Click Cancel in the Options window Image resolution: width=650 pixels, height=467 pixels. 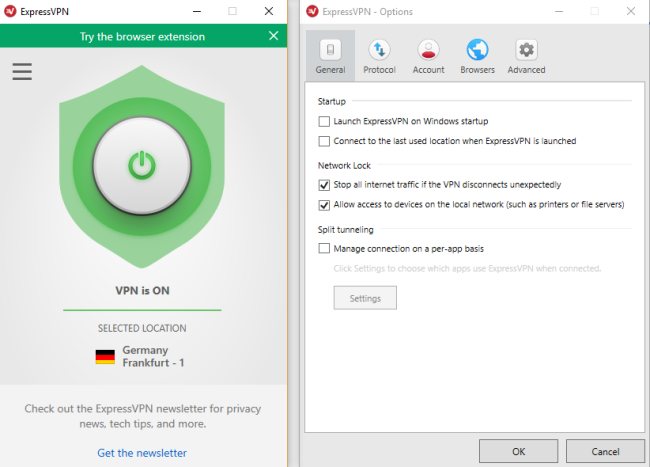click(x=605, y=451)
